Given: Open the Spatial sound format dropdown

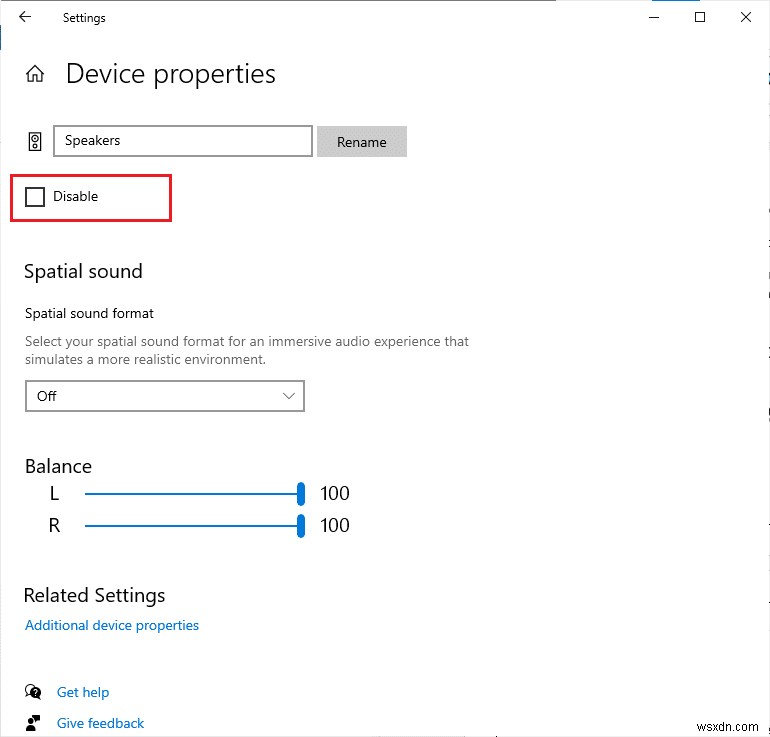Looking at the screenshot, I should [164, 396].
